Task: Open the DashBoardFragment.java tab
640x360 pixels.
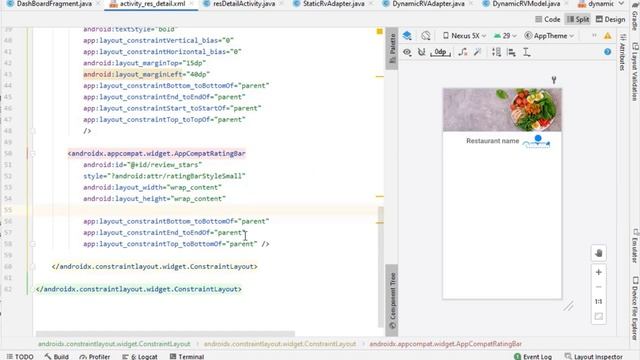Action: click(x=49, y=4)
